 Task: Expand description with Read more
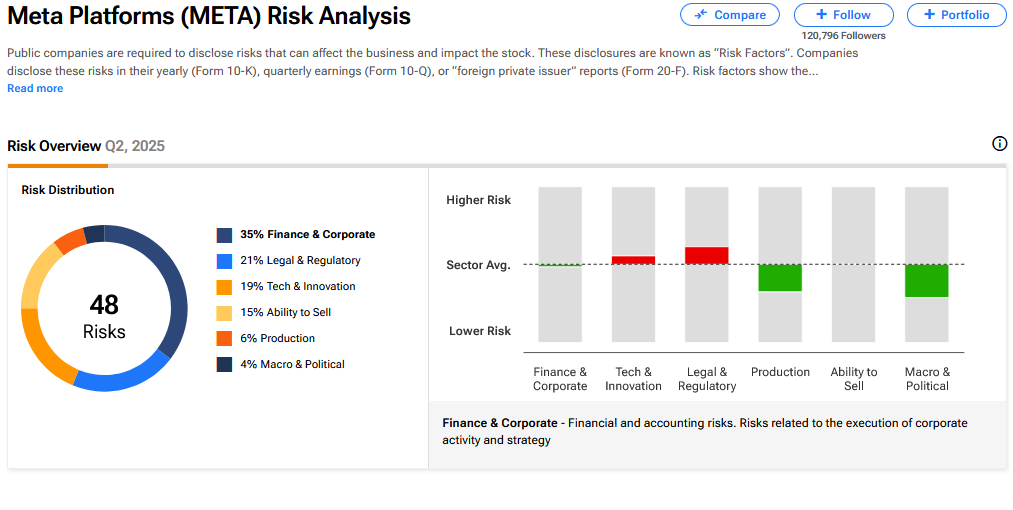[35, 88]
